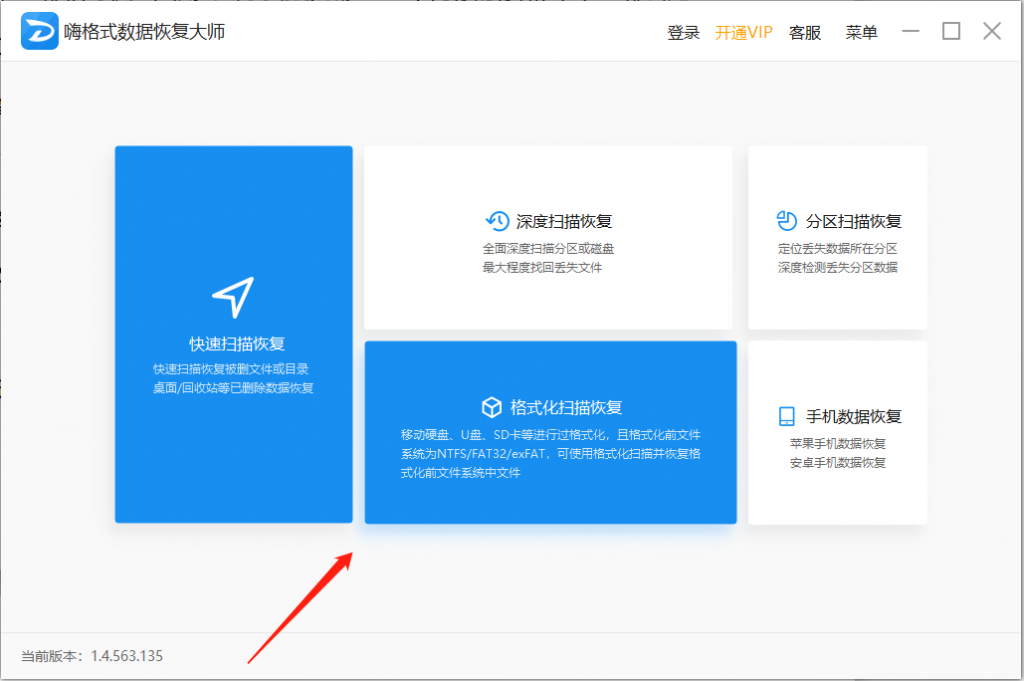Click the text 快速扫描恢复被删文件或目录
The height and width of the screenshot is (681, 1024).
point(231,369)
